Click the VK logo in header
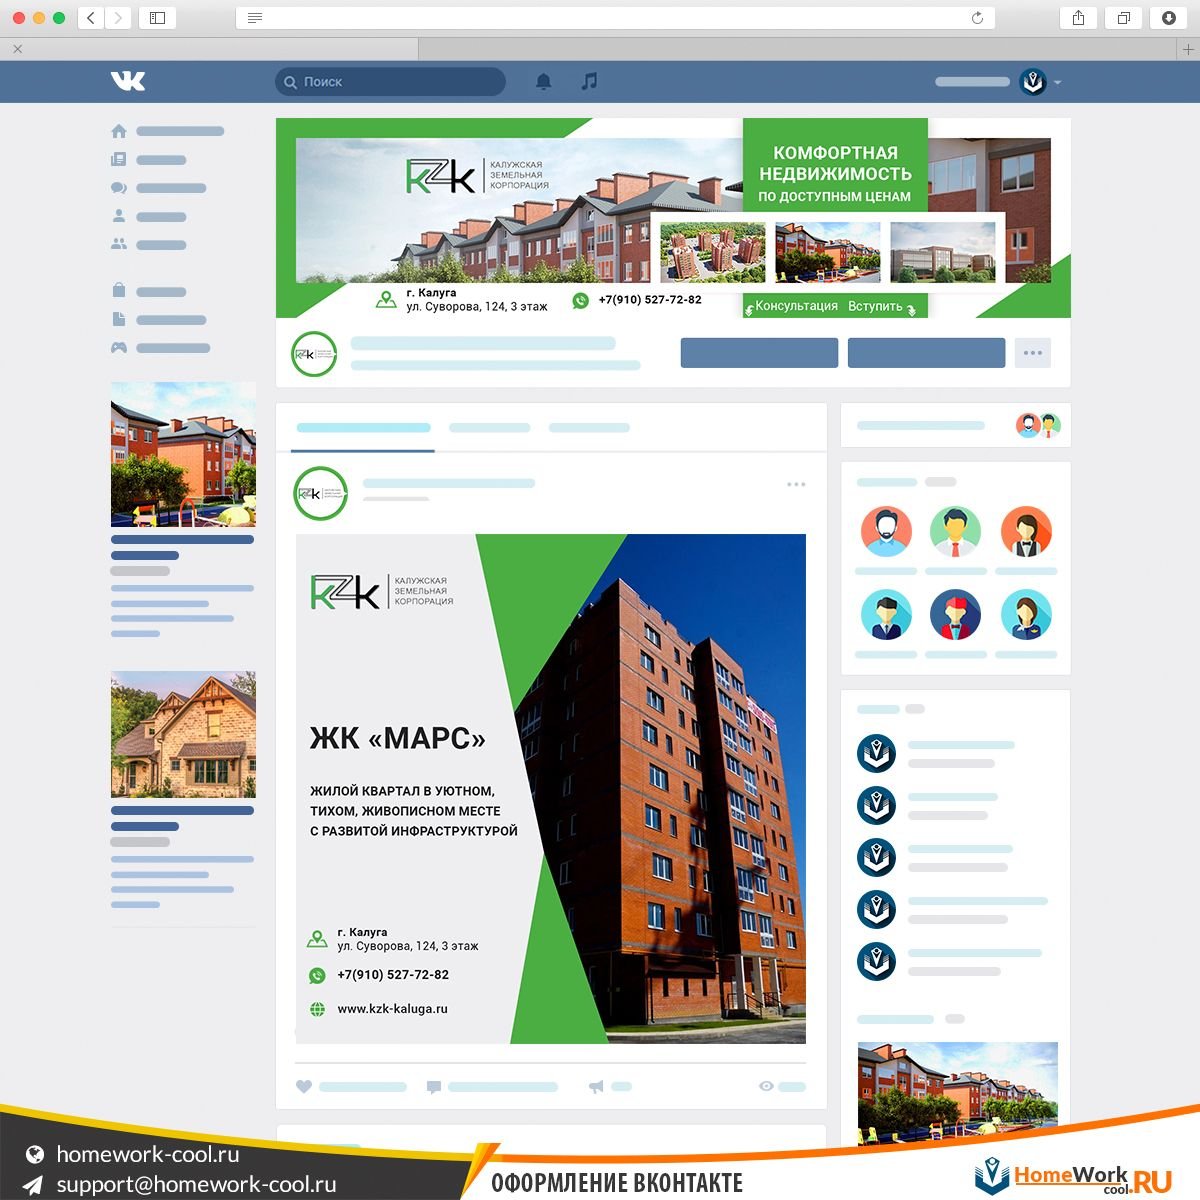Viewport: 1200px width, 1200px height. pos(128,82)
